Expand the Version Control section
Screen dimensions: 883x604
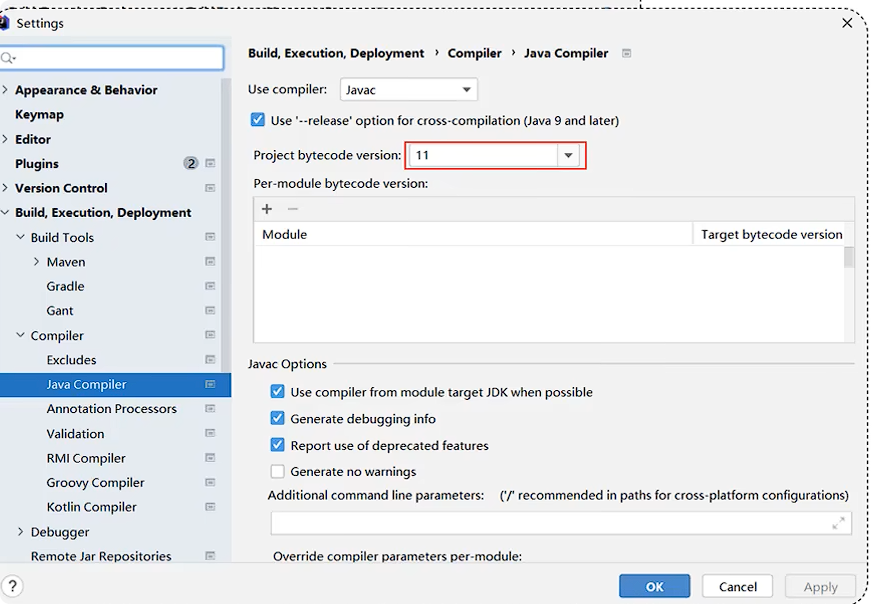[x=5, y=187]
